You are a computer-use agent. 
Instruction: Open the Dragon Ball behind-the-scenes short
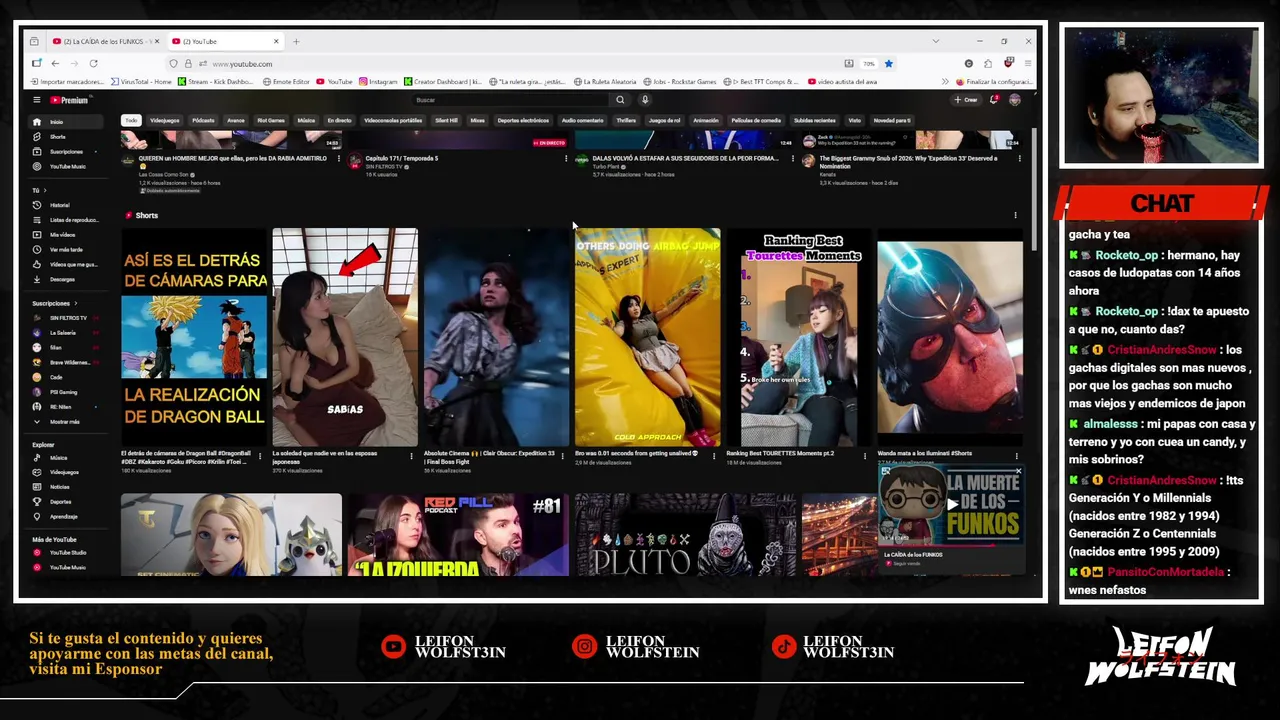point(194,337)
